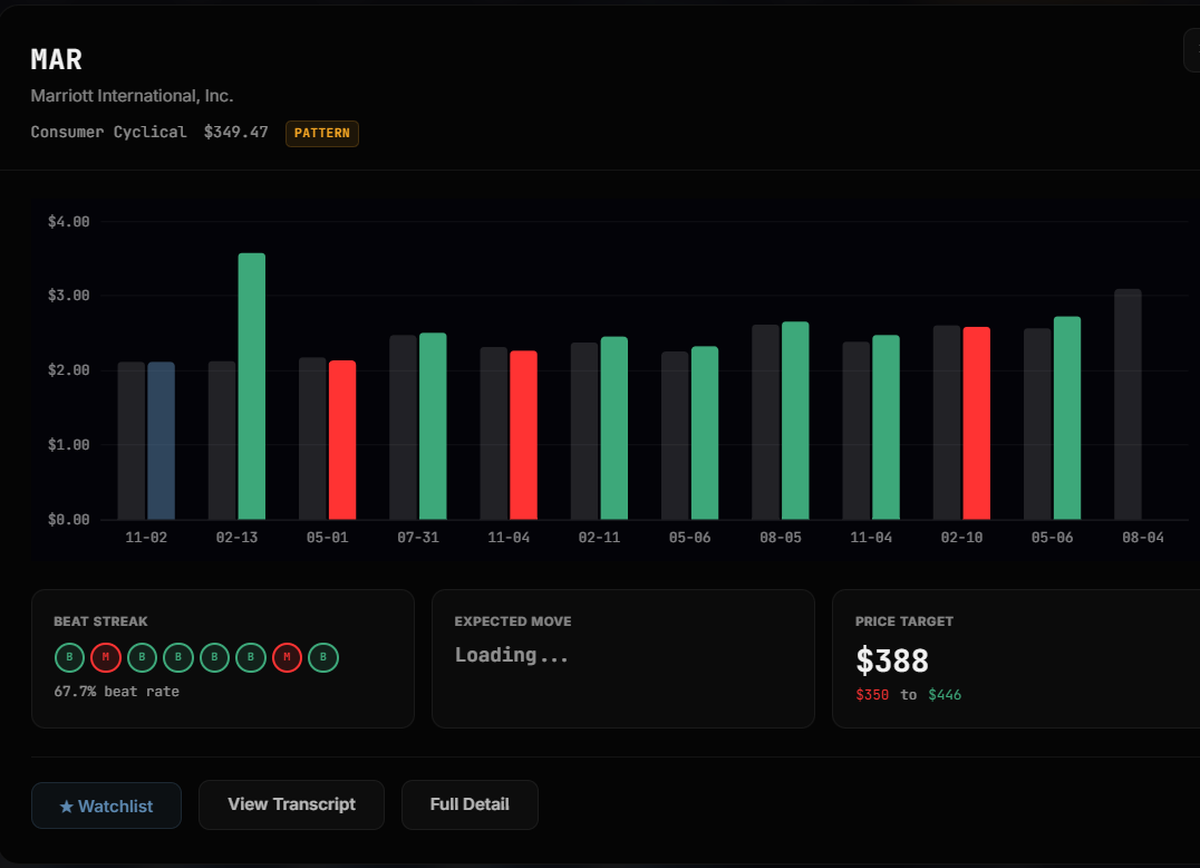Click the green bar for 08-05
Image resolution: width=1200 pixels, height=868 pixels.
click(795, 421)
